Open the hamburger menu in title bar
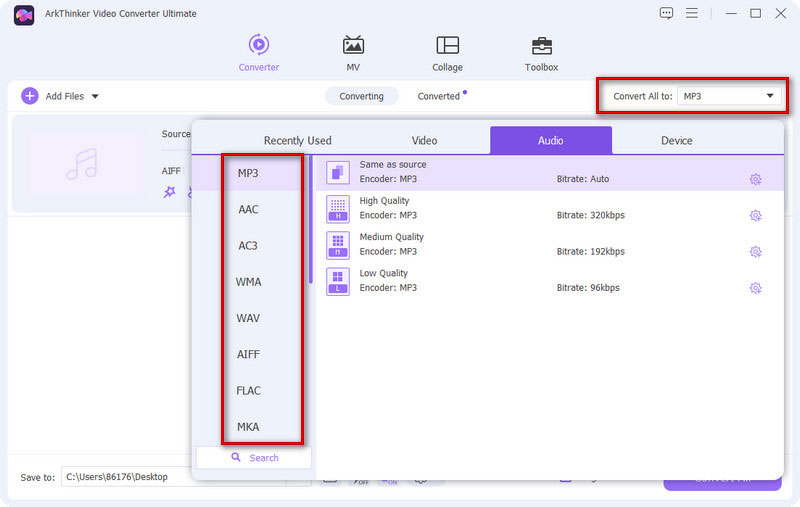Viewport: 800px width, 507px height. (x=692, y=13)
